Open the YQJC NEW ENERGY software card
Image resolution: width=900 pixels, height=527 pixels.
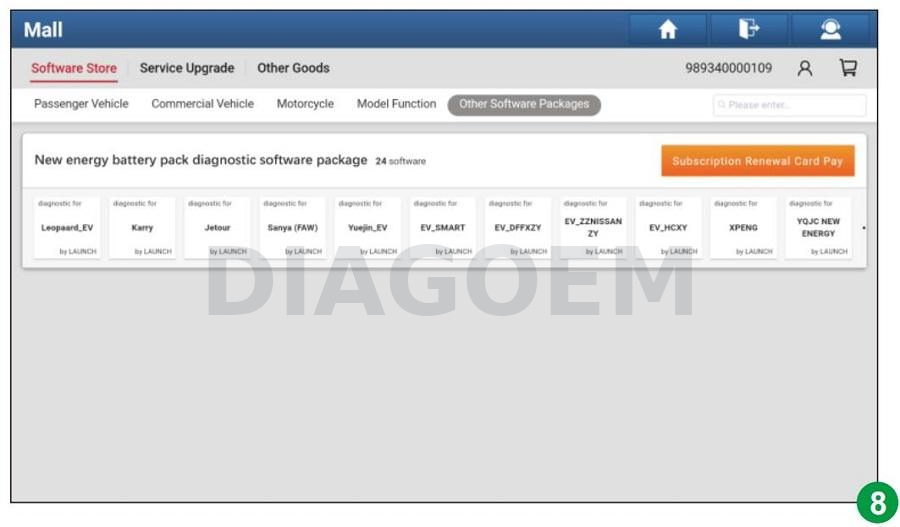pos(819,228)
